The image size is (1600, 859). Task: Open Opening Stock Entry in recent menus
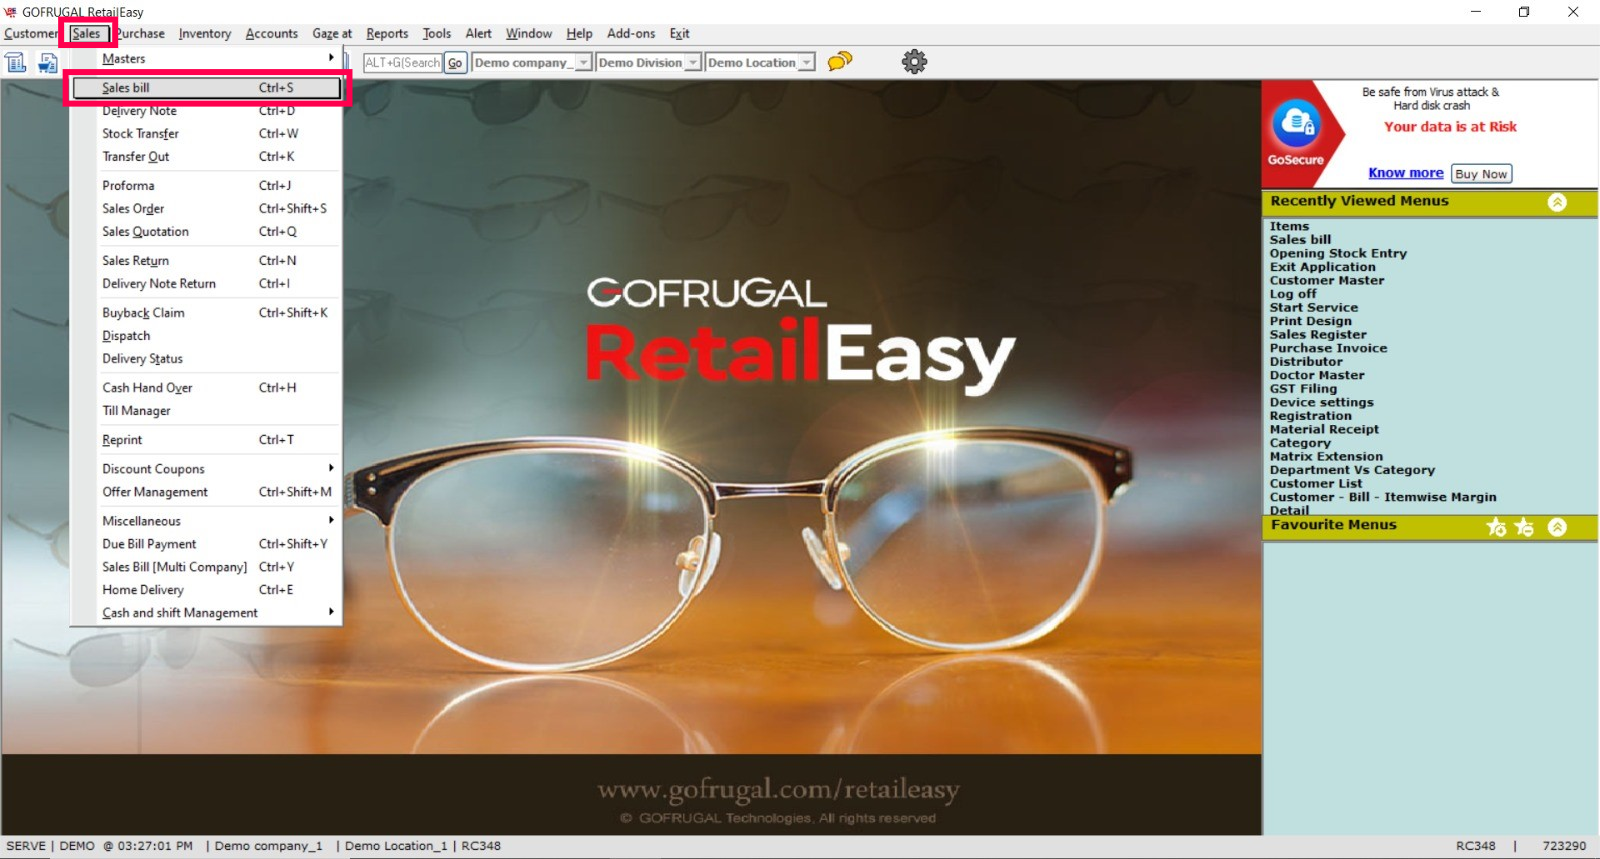1338,254
